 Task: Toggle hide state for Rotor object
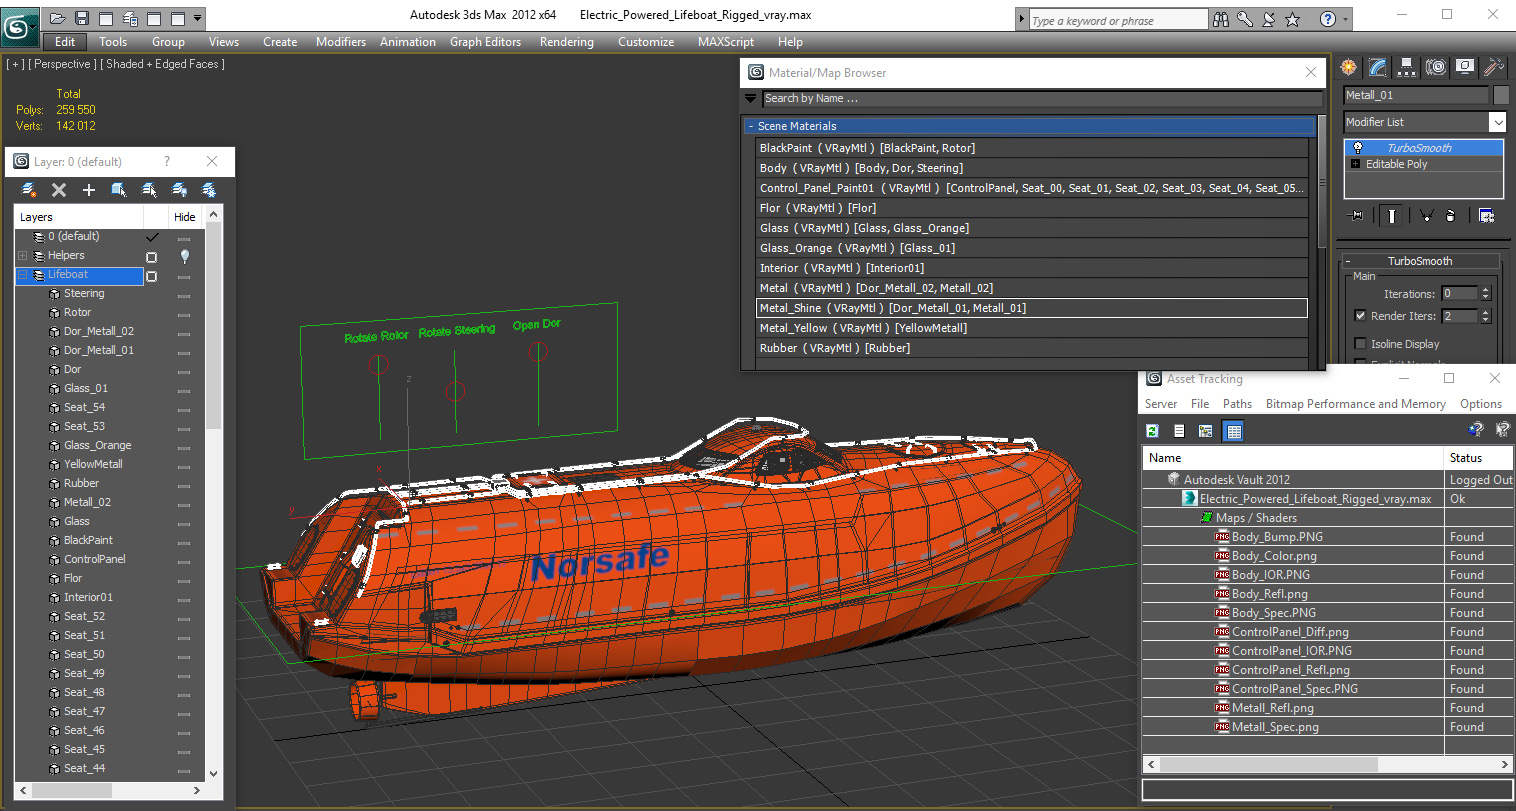[x=184, y=314]
